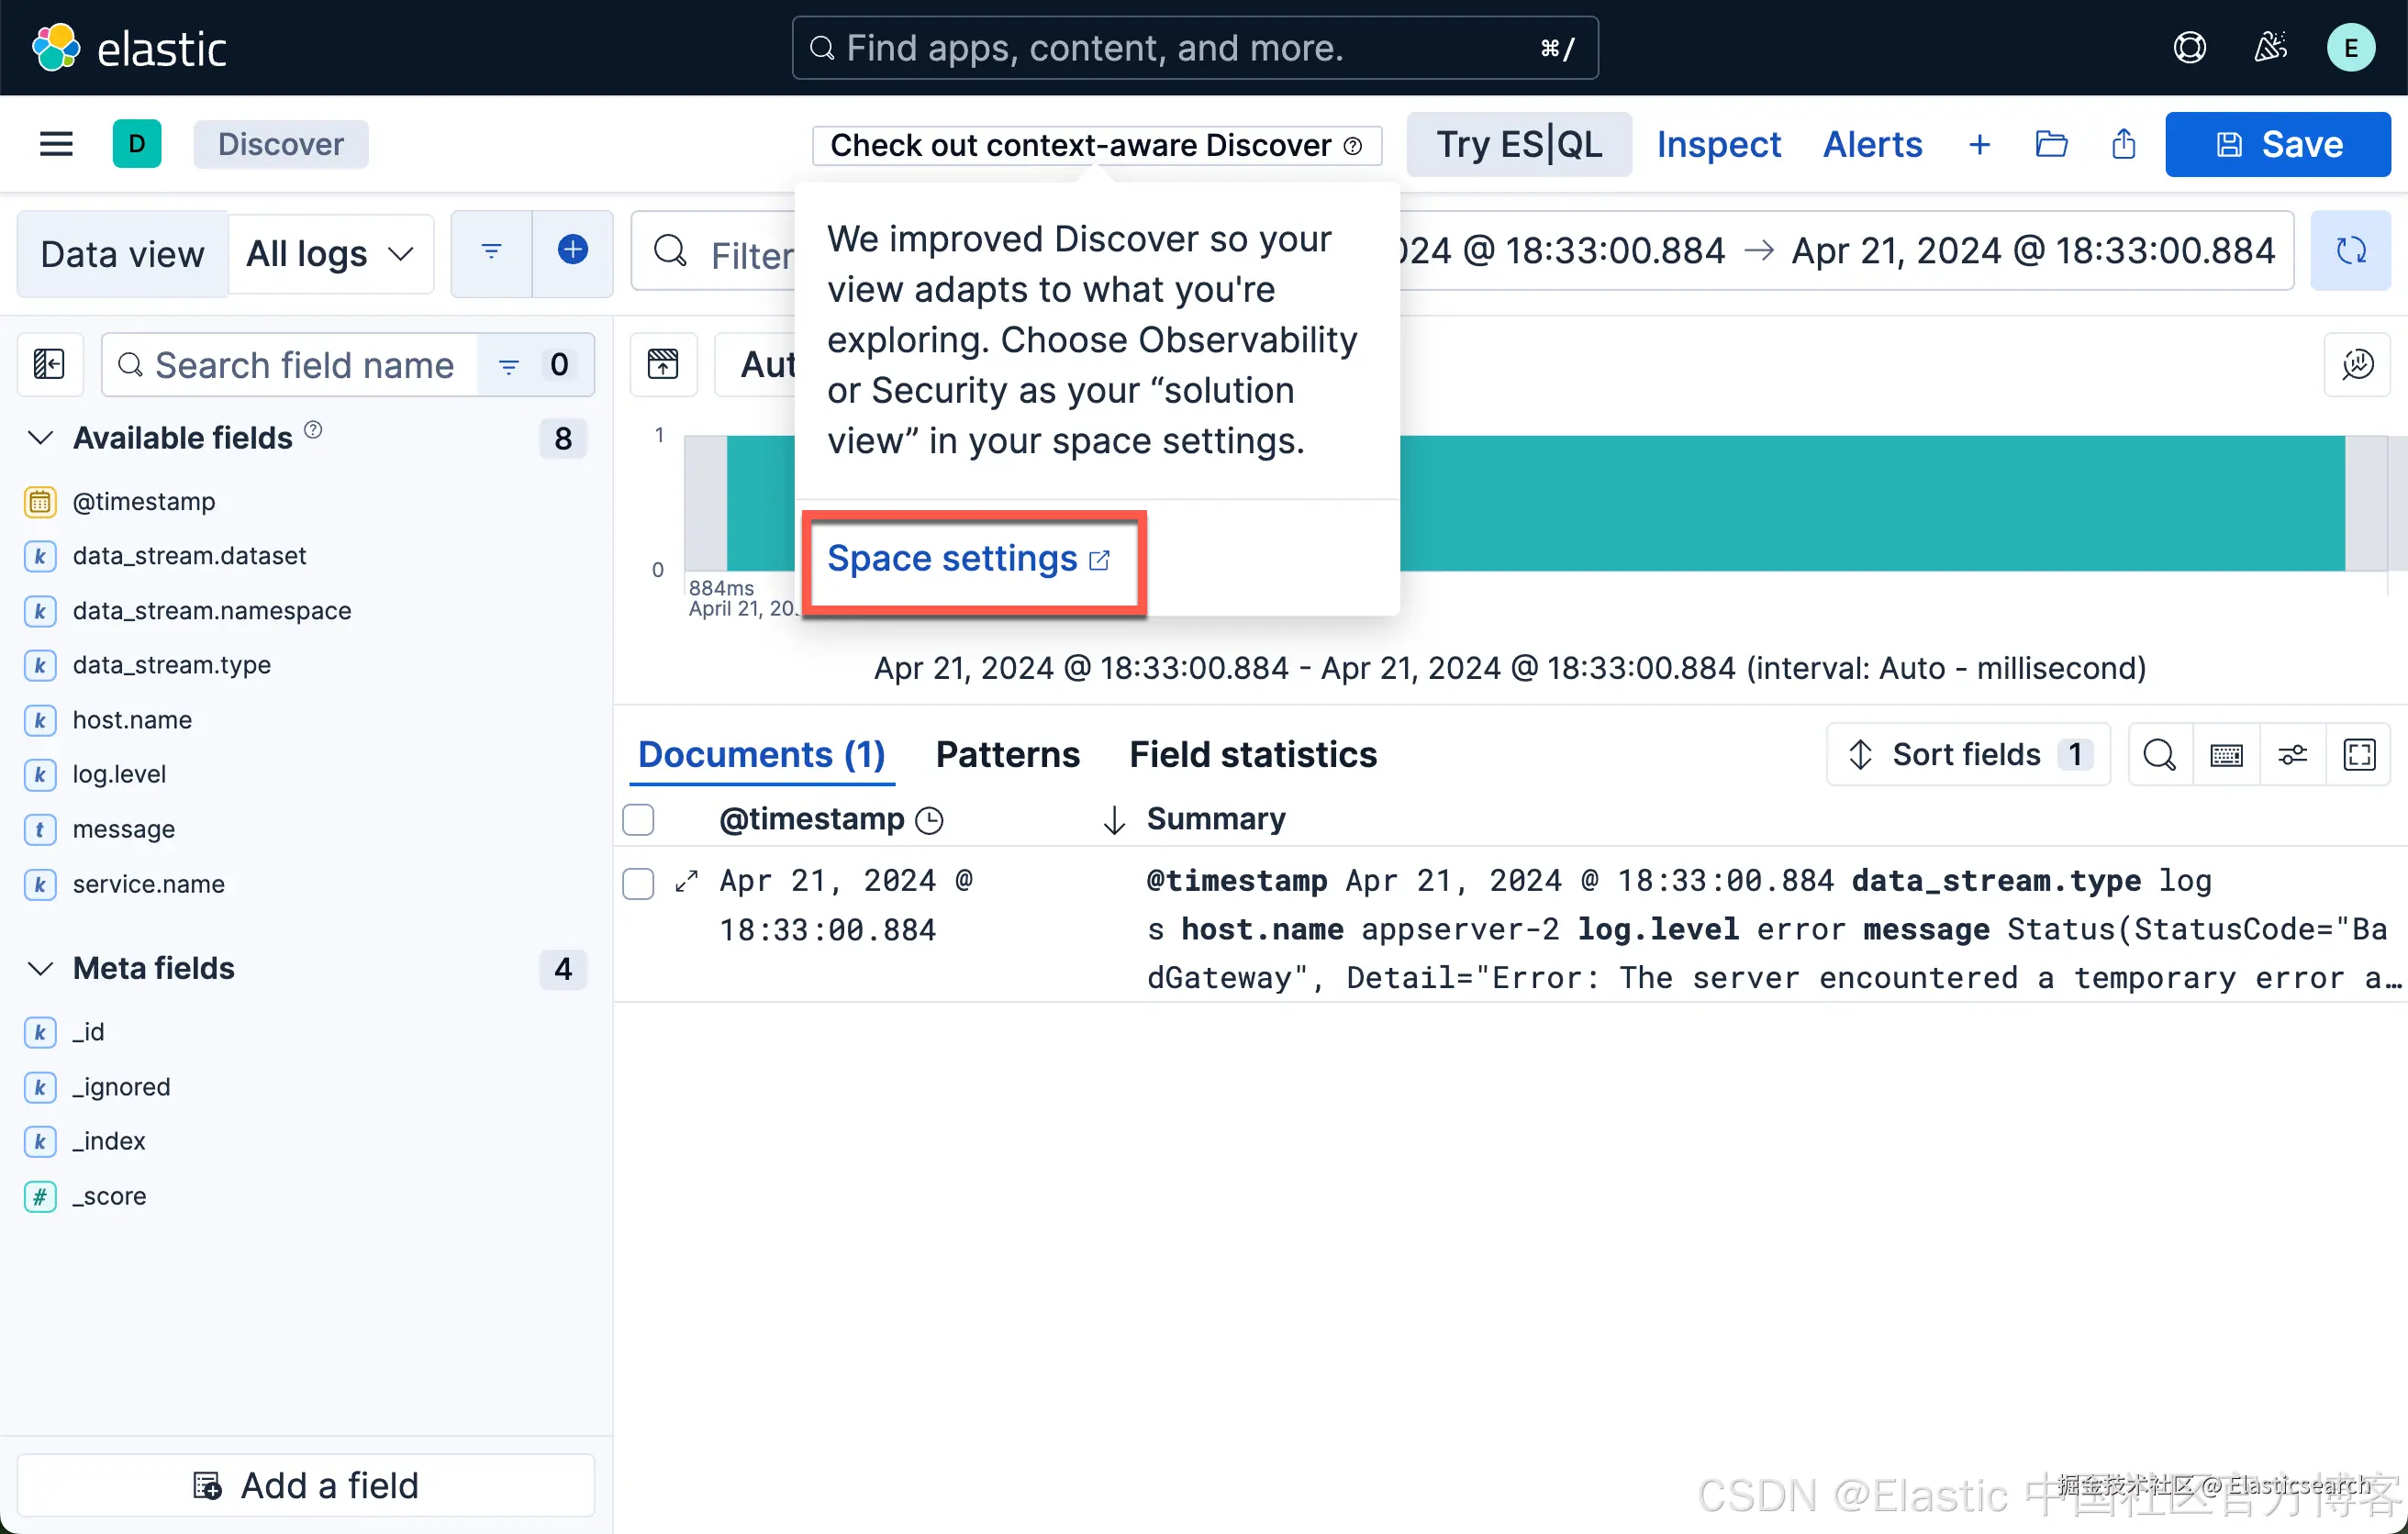
Task: Click the refresh query icon
Action: pyautogui.click(x=2350, y=251)
